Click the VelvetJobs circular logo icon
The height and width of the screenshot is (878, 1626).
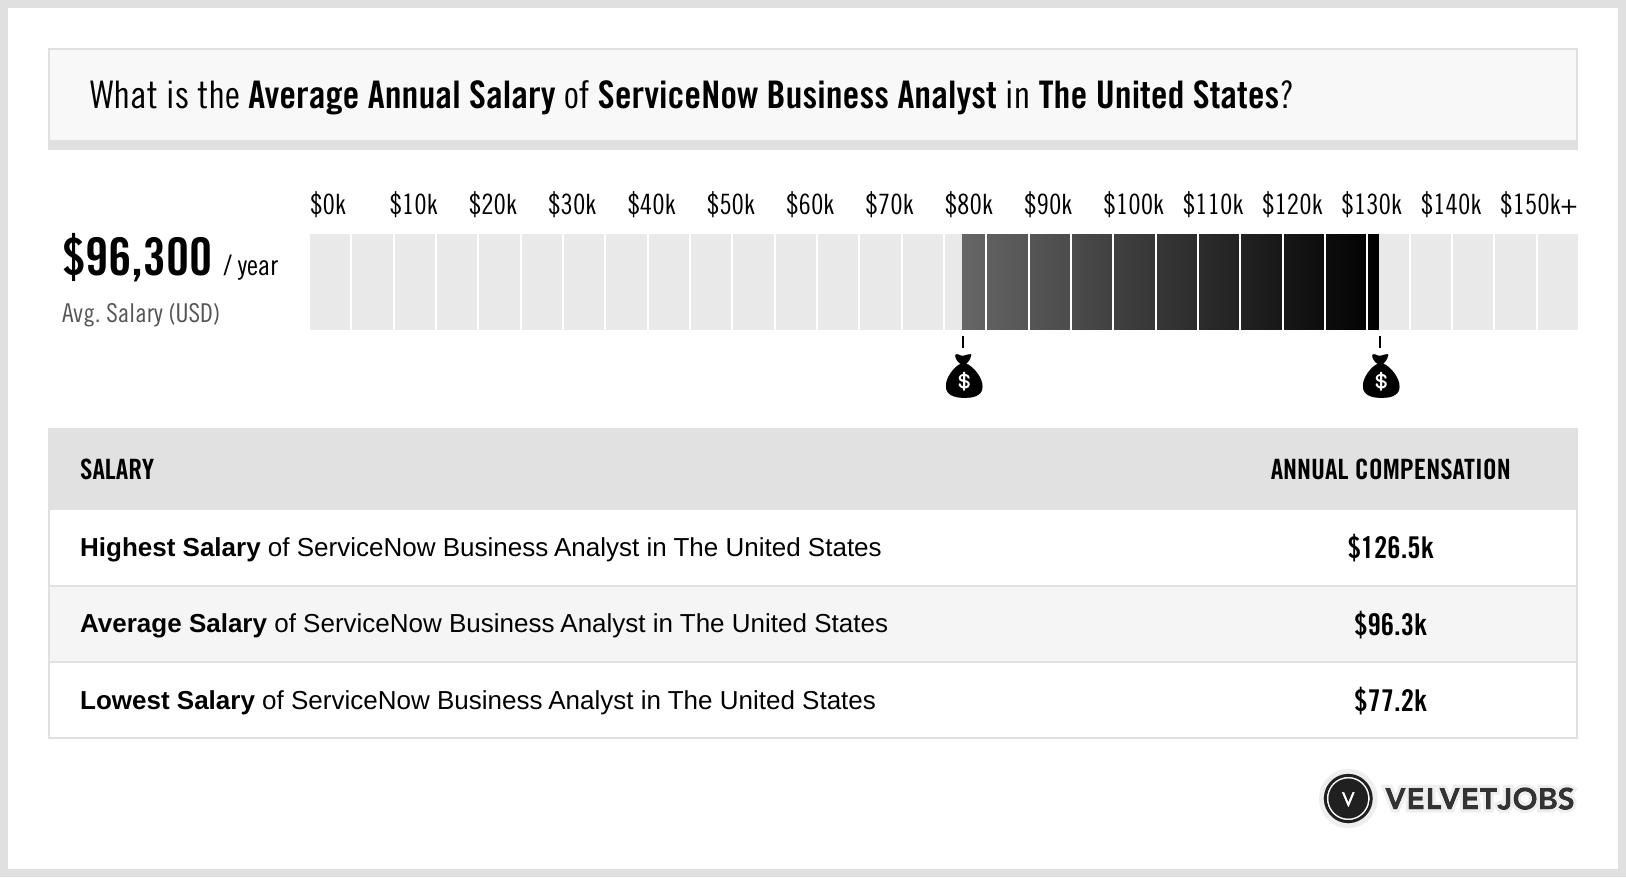point(1347,798)
